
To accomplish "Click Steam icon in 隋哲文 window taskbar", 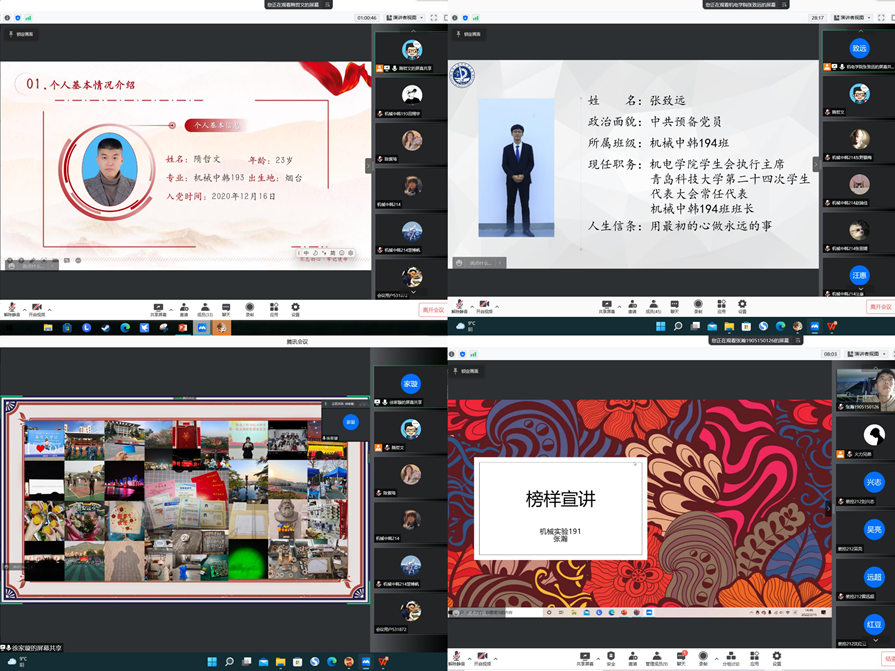I will point(106,327).
